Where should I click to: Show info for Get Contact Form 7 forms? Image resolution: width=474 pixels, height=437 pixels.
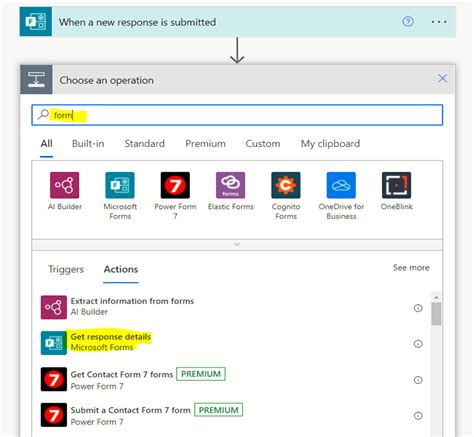pos(418,380)
